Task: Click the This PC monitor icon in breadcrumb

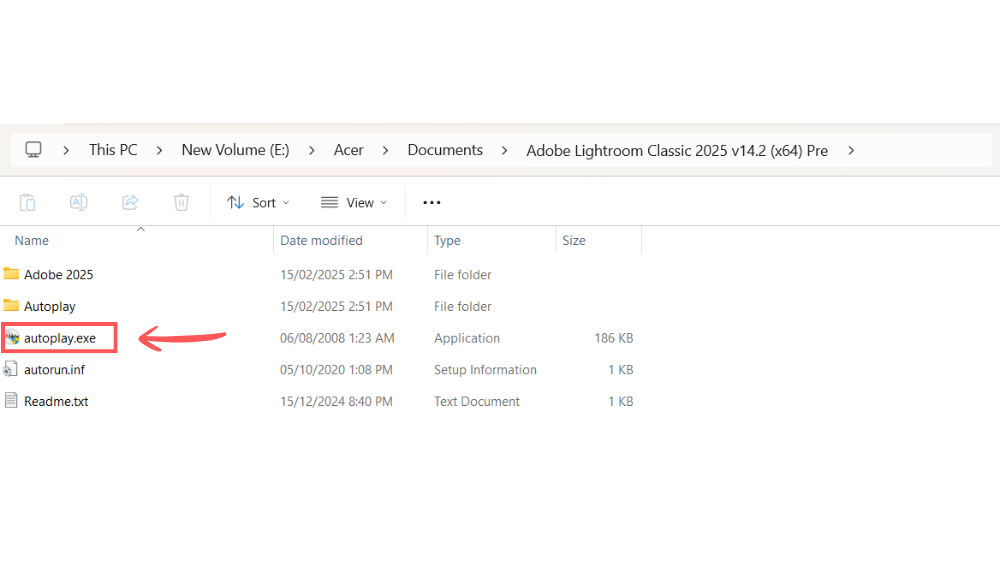Action: [33, 150]
